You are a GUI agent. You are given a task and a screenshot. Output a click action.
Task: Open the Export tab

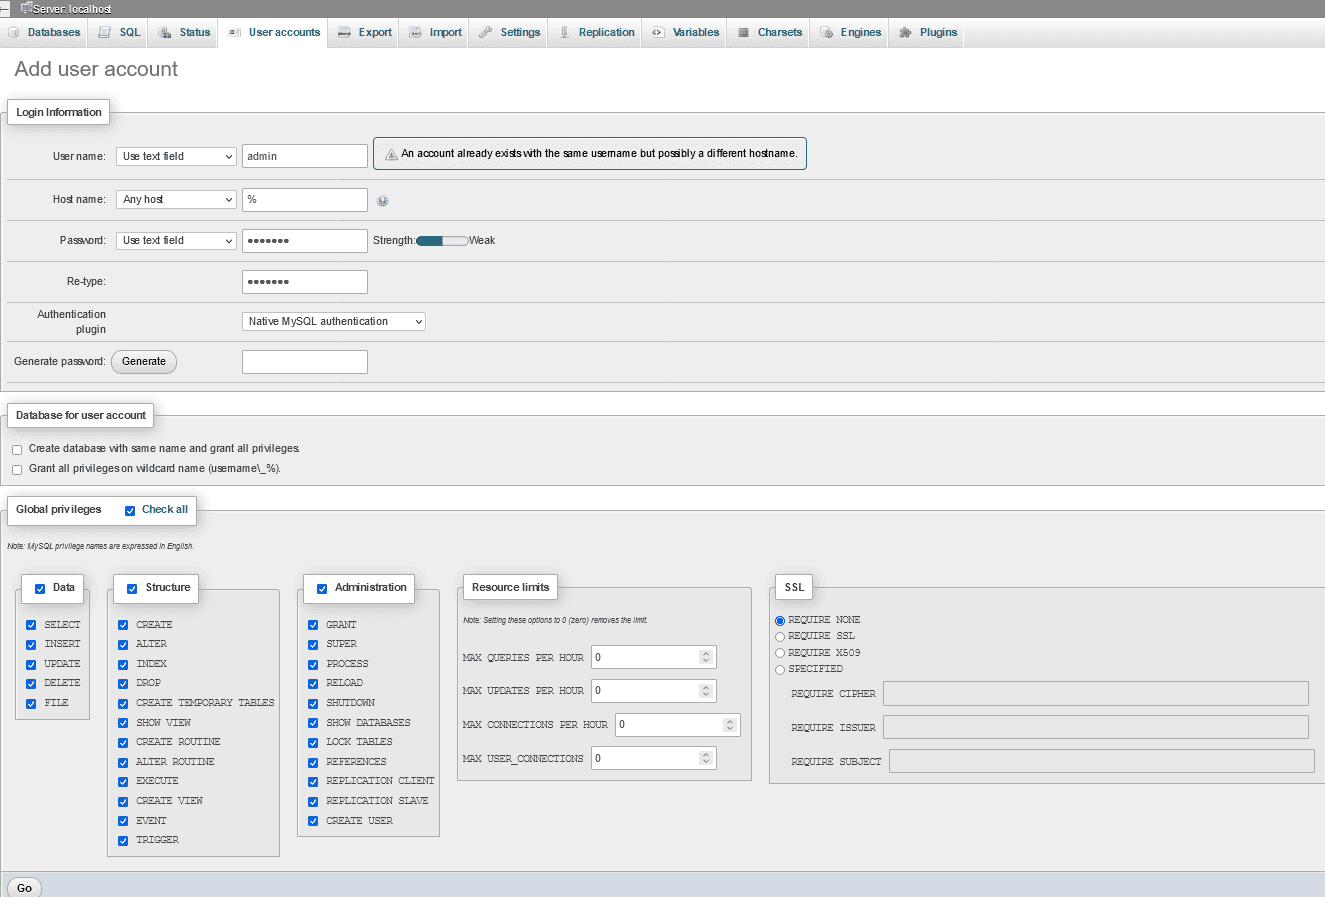(364, 33)
